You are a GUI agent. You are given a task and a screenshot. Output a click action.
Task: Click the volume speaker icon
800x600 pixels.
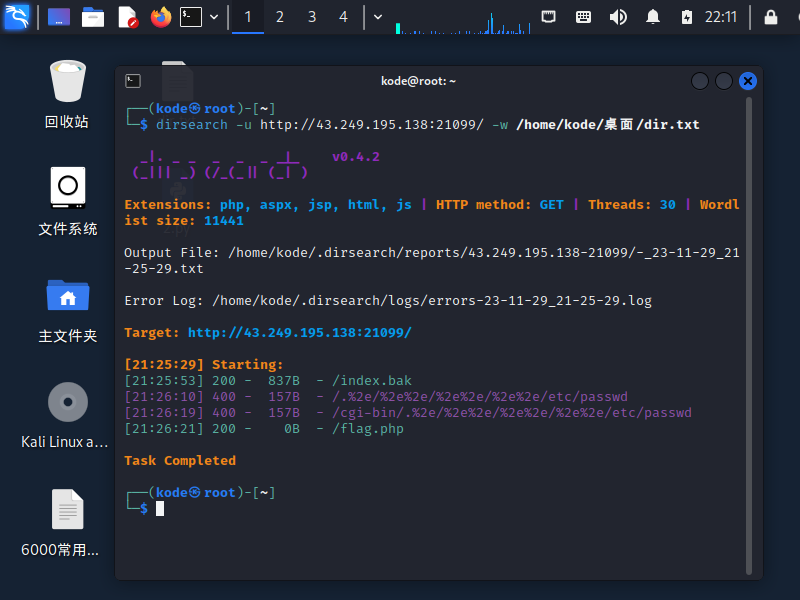click(x=618, y=17)
